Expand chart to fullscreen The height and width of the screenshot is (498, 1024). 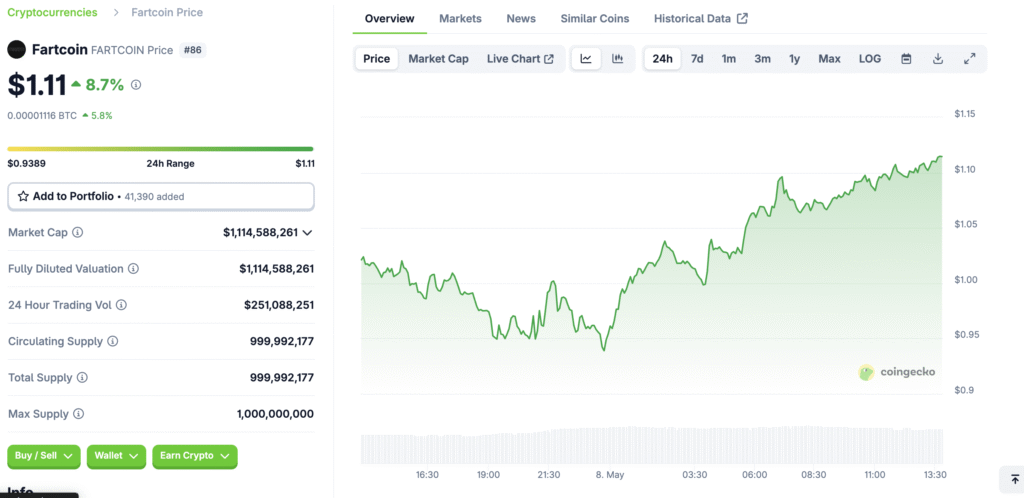click(969, 59)
